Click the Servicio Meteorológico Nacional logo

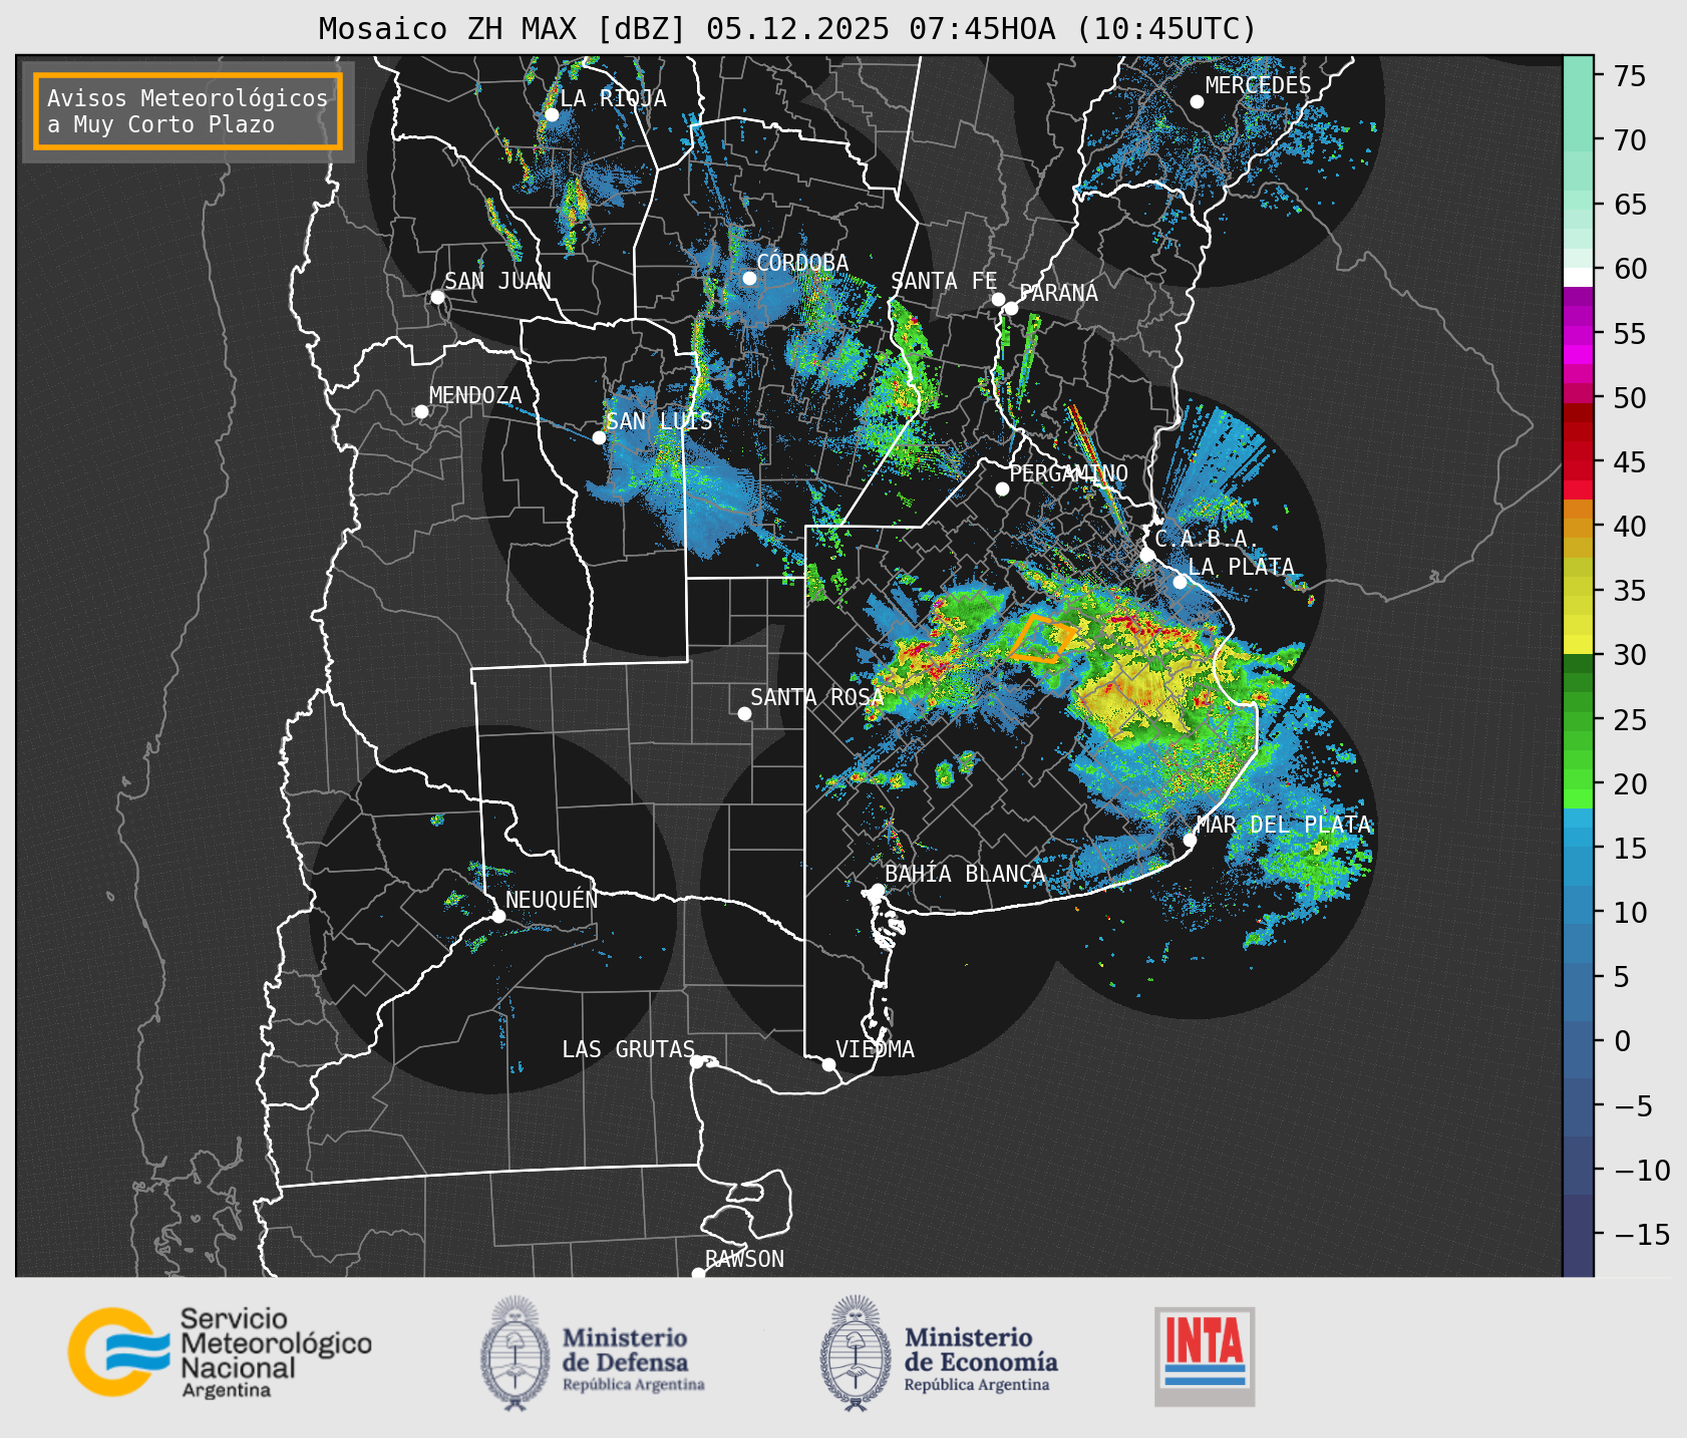click(220, 1353)
